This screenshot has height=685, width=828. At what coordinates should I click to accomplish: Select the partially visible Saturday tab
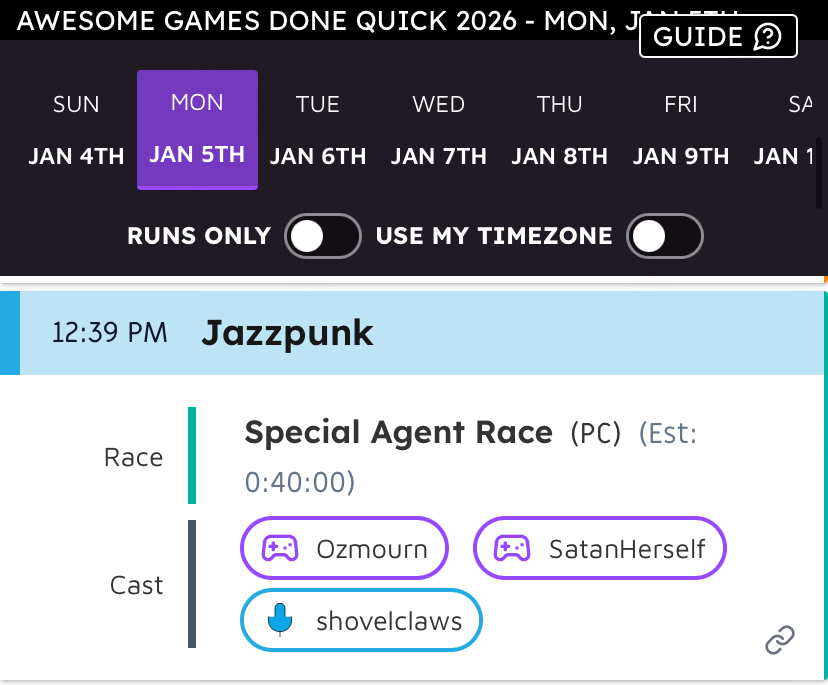click(x=789, y=130)
